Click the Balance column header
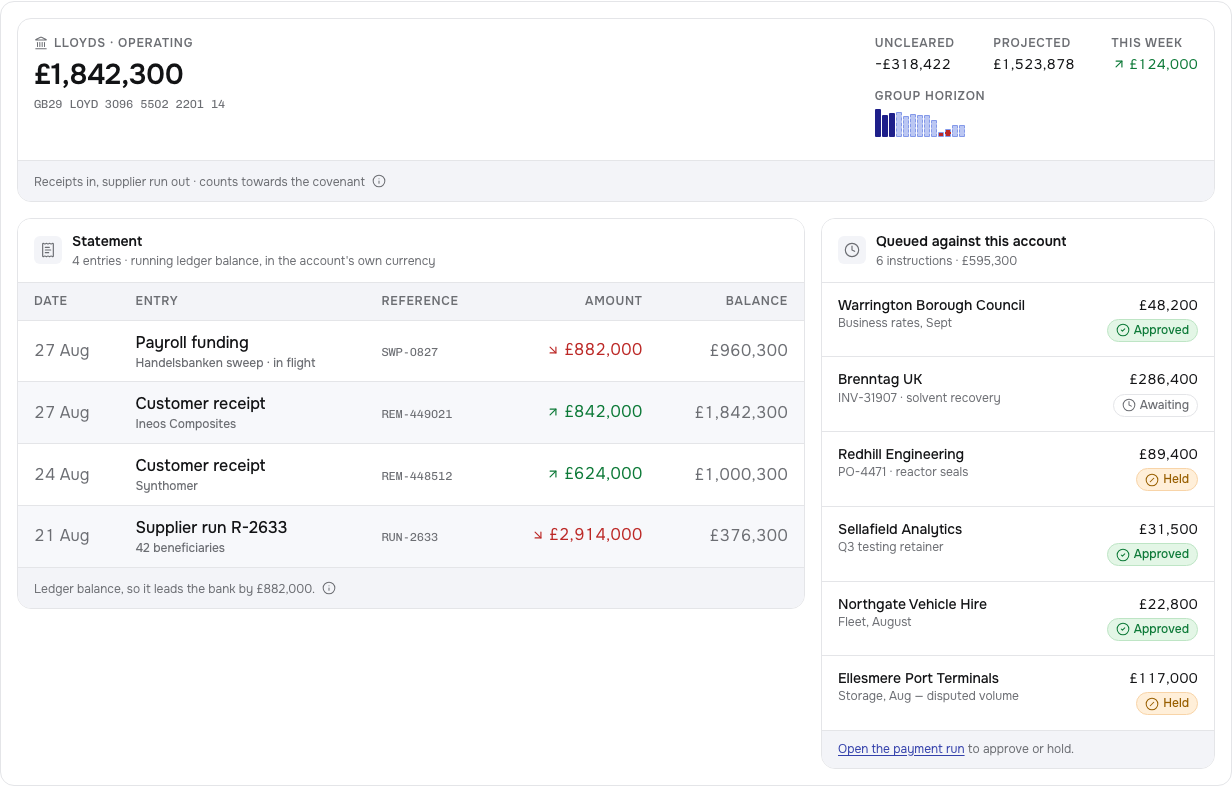Screen dimensions: 1232x786 757,301
